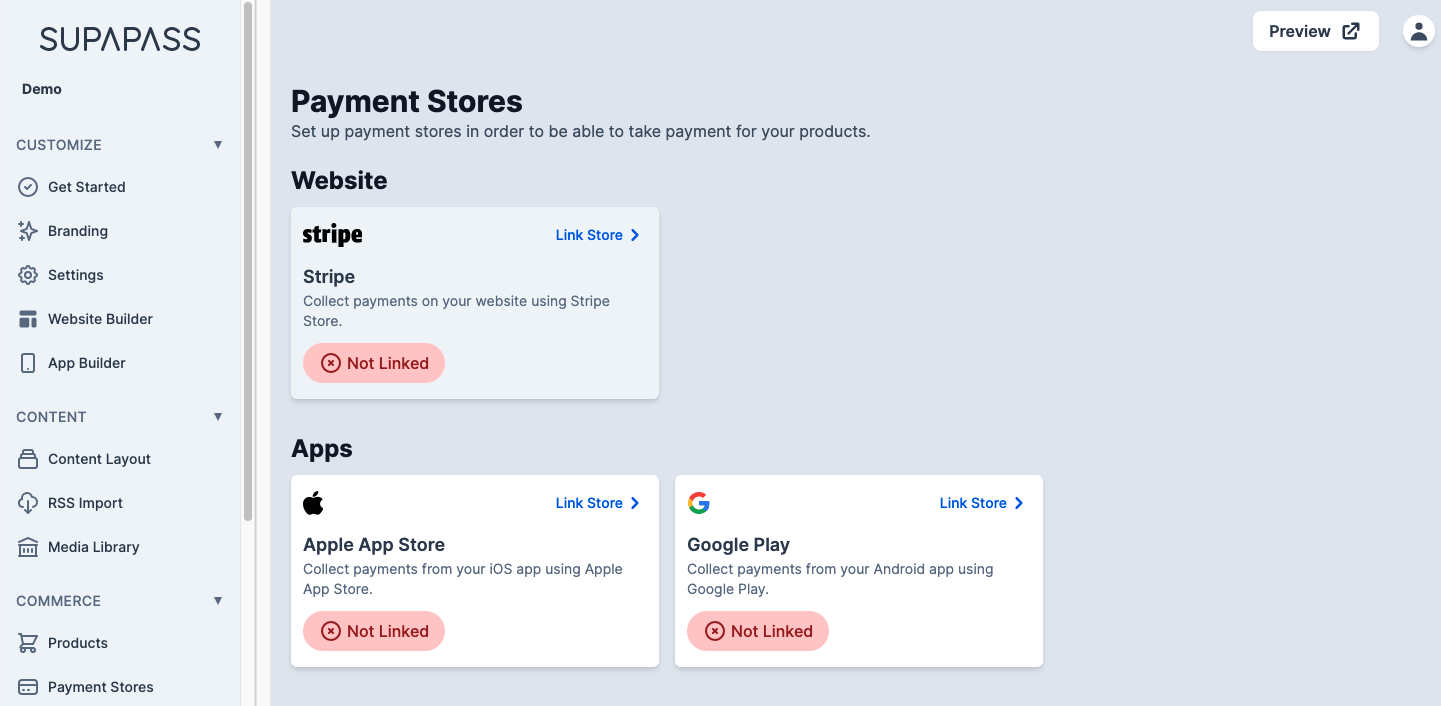Click the Payment Stores card icon
The image size is (1441, 706).
pyautogui.click(x=28, y=687)
